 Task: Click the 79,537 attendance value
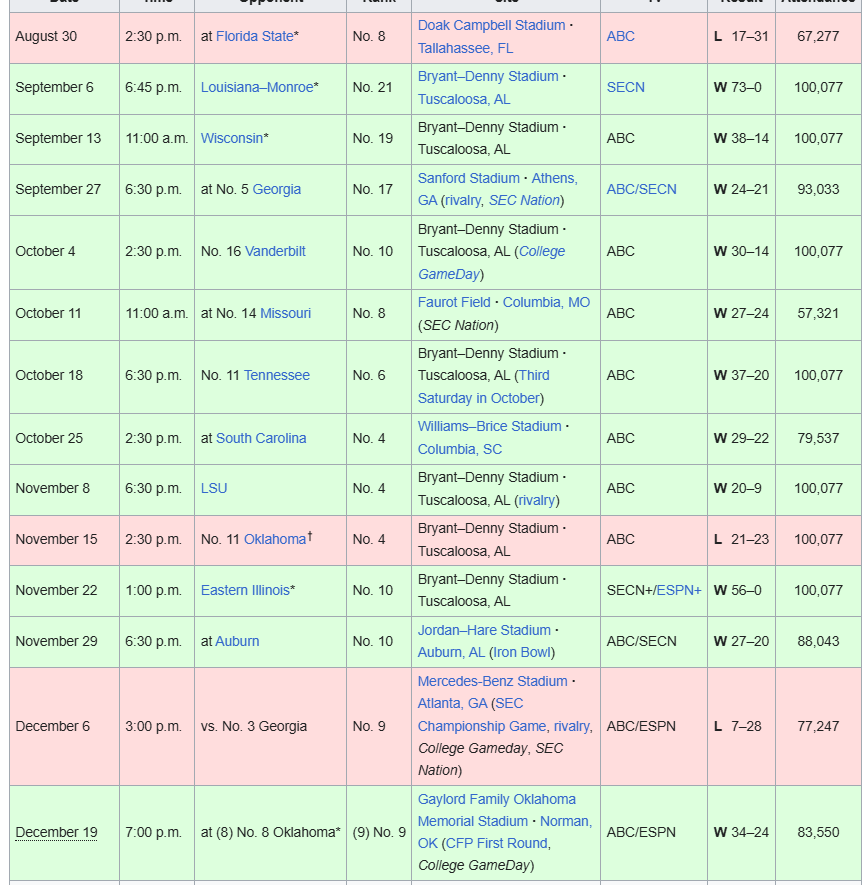pyautogui.click(x=818, y=438)
